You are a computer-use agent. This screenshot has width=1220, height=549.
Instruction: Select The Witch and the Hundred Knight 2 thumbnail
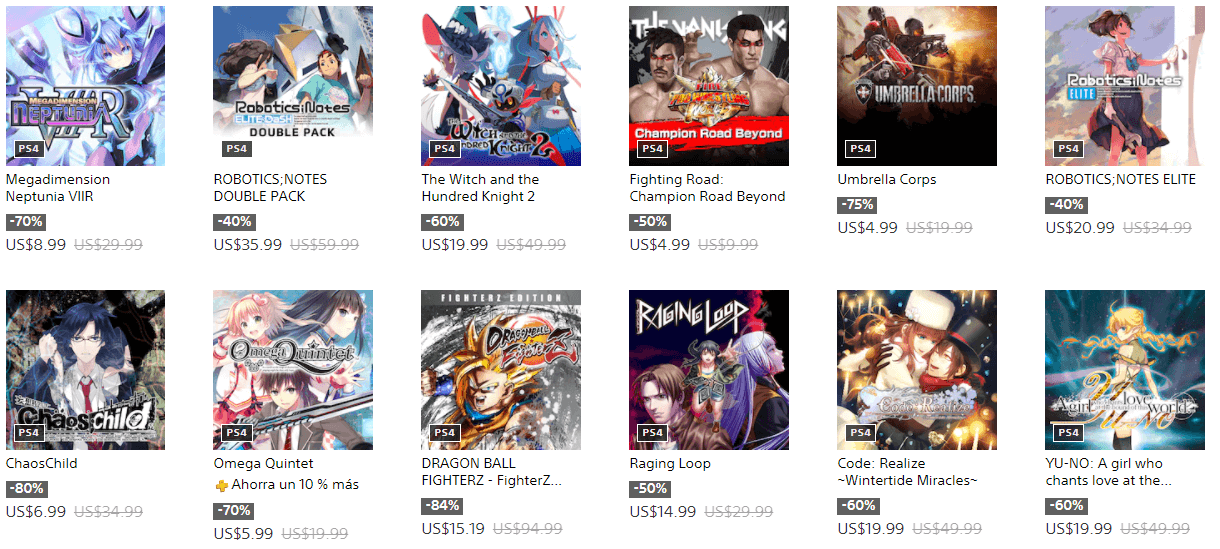502,86
